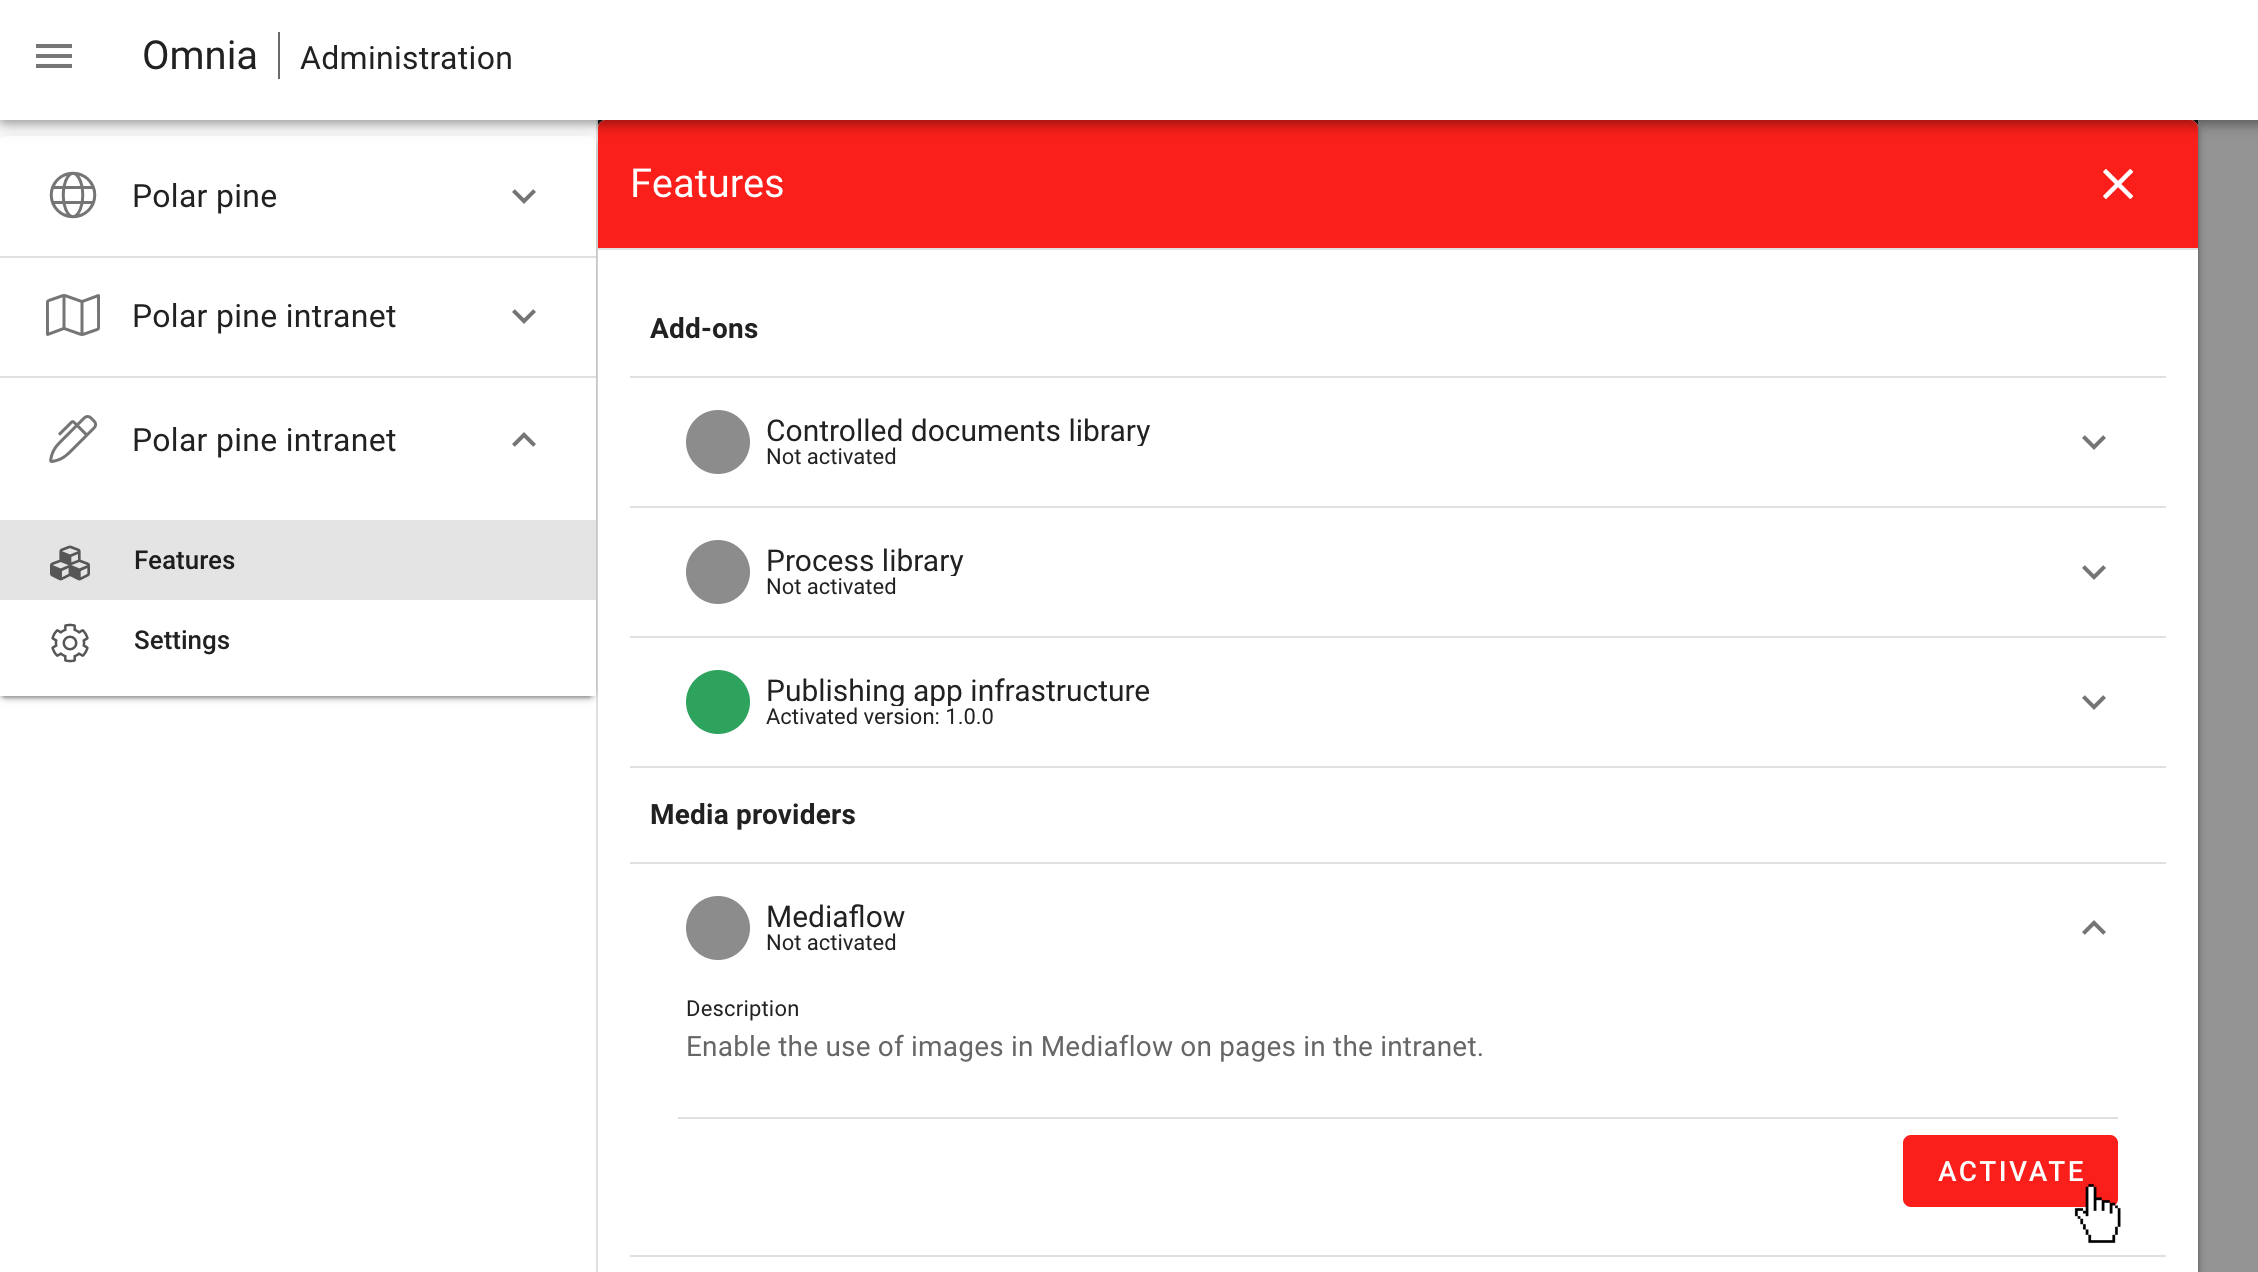Expand the Polar pine intranet map section

point(524,316)
